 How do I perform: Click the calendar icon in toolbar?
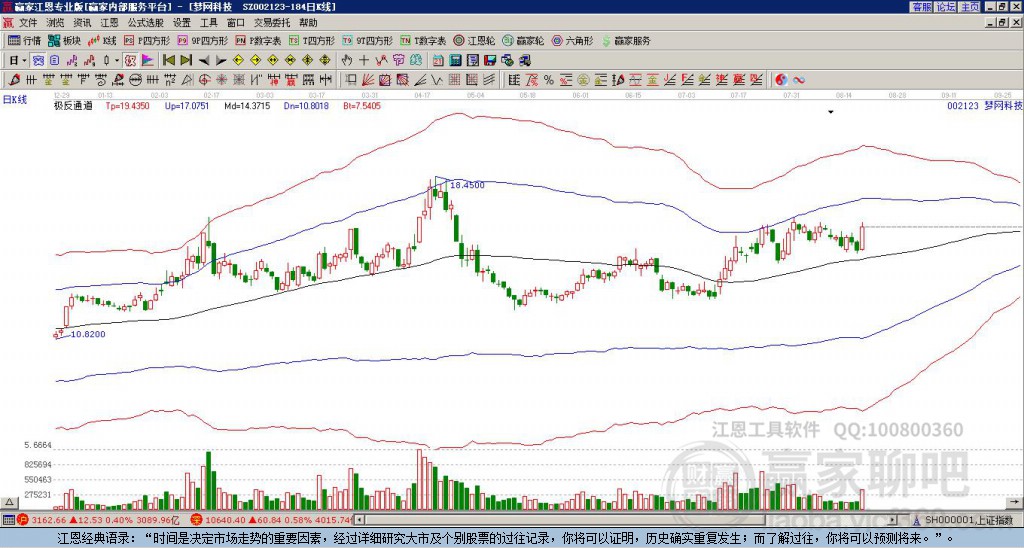(438, 60)
